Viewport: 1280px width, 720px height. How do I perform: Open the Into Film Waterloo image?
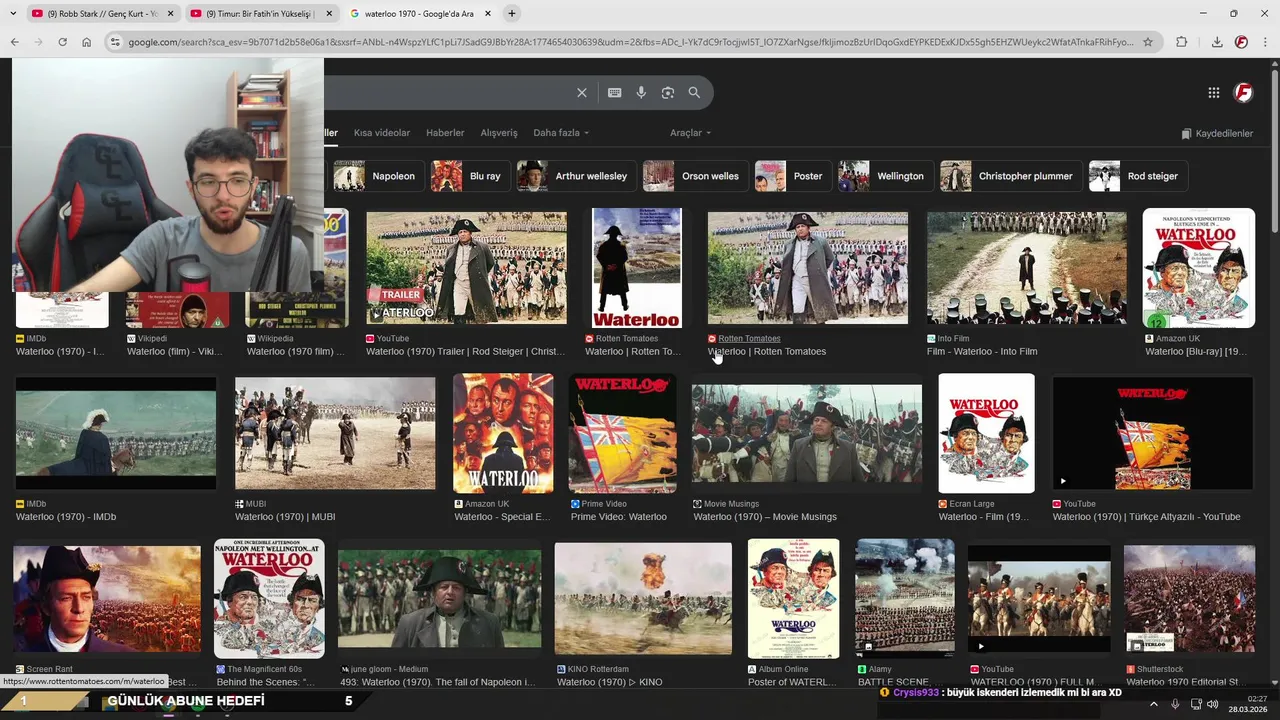point(1027,268)
